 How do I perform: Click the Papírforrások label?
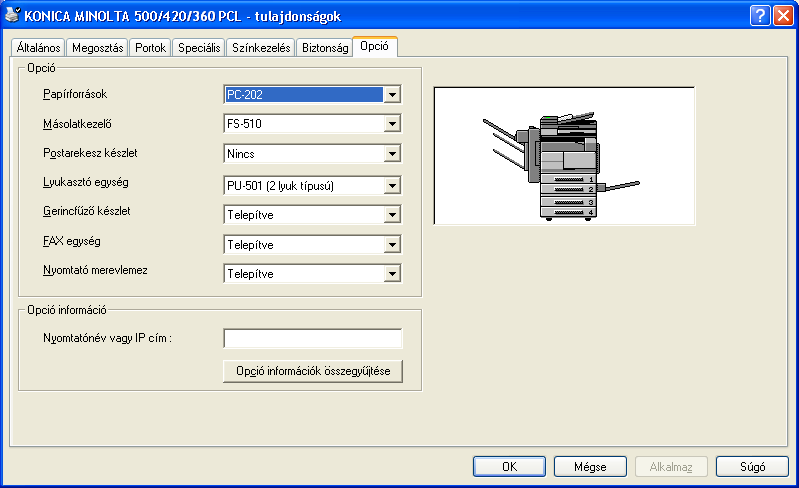pos(75,94)
